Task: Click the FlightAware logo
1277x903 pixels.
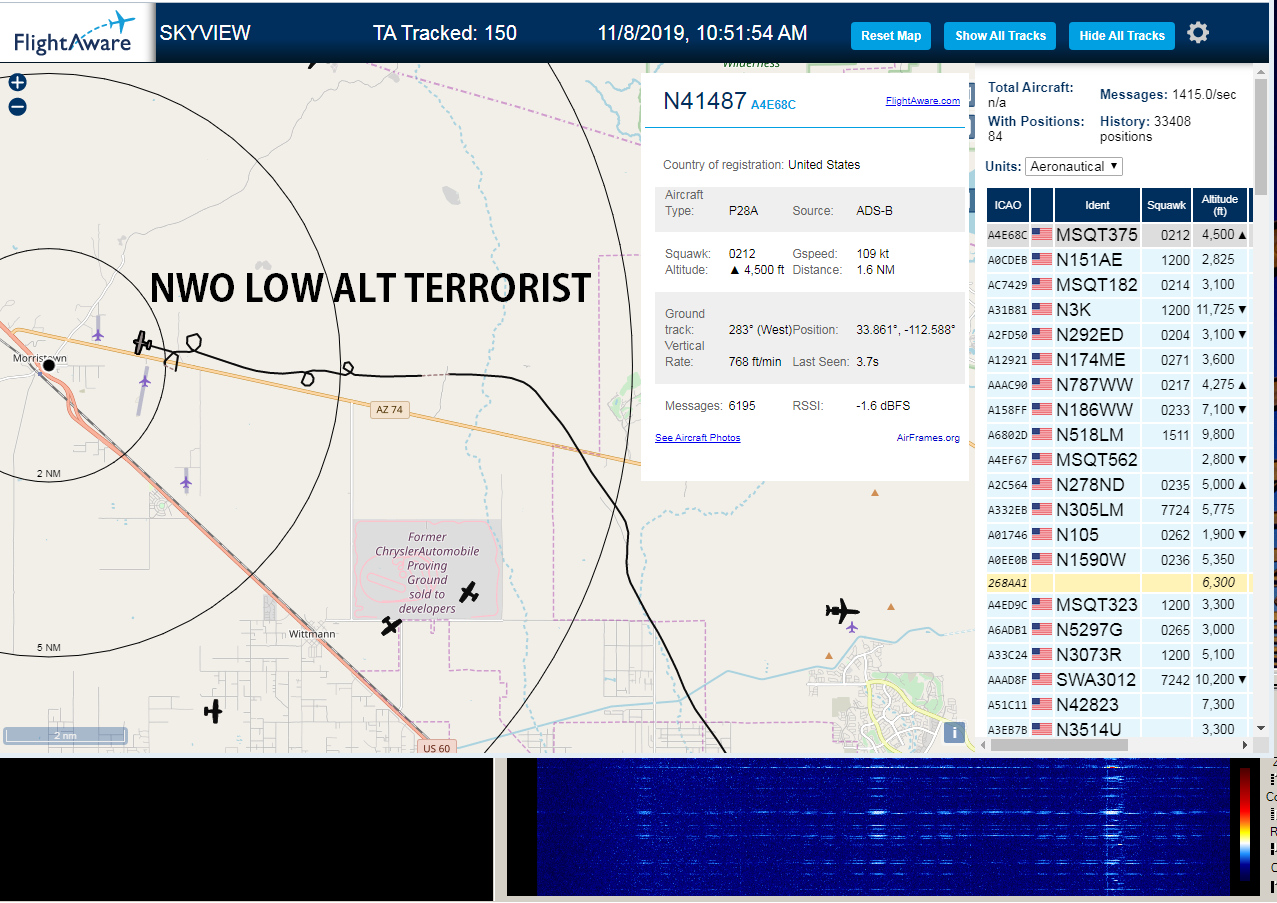Action: point(77,33)
